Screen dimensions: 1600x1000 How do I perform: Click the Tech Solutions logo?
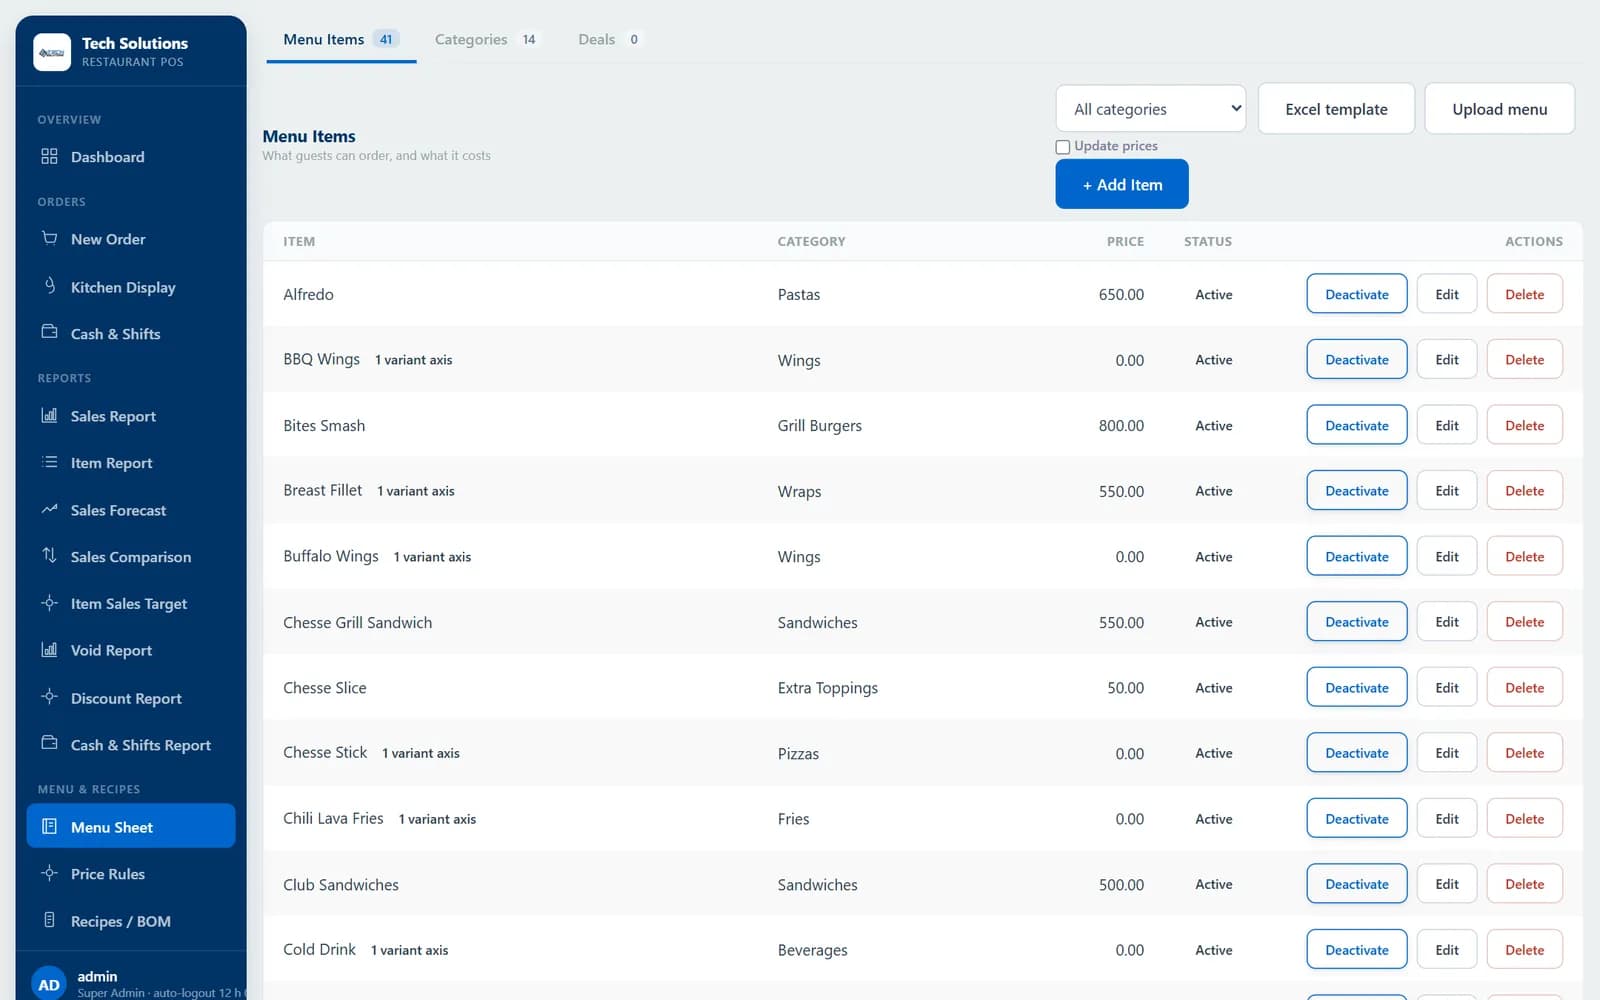coord(52,52)
